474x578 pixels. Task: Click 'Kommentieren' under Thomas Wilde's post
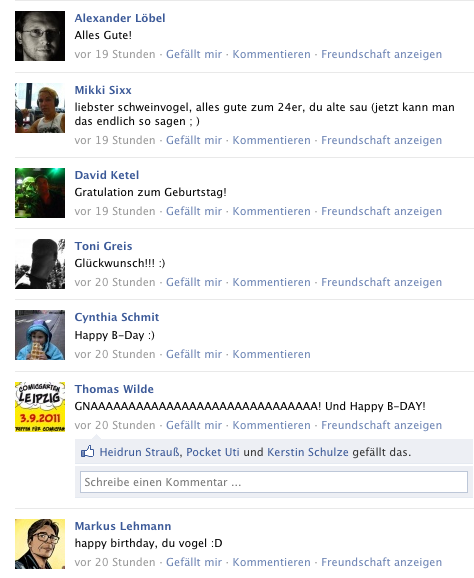271,425
